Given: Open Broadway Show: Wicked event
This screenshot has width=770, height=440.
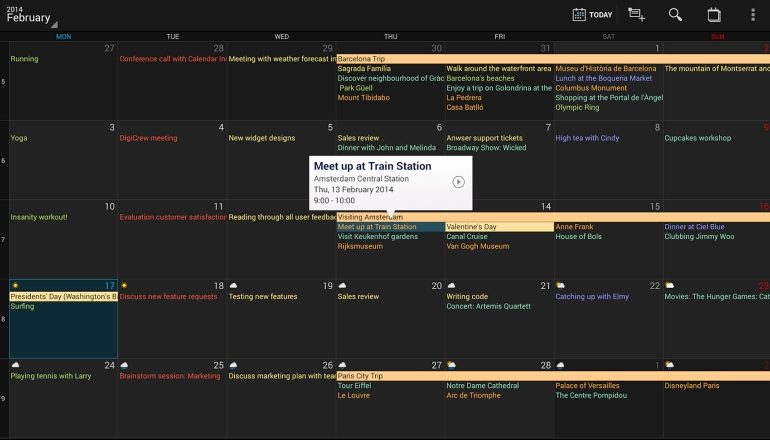Looking at the screenshot, I should [x=486, y=148].
